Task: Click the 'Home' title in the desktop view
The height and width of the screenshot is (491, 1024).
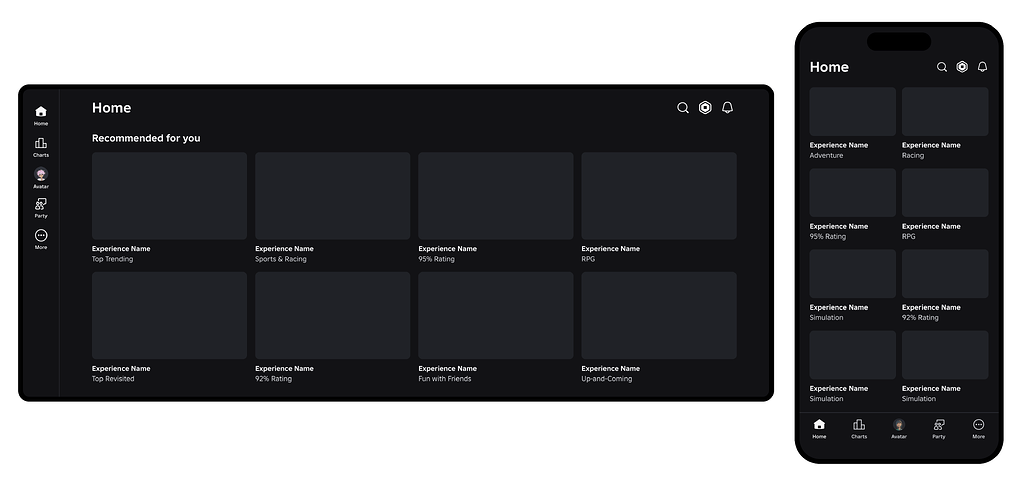Action: click(112, 108)
